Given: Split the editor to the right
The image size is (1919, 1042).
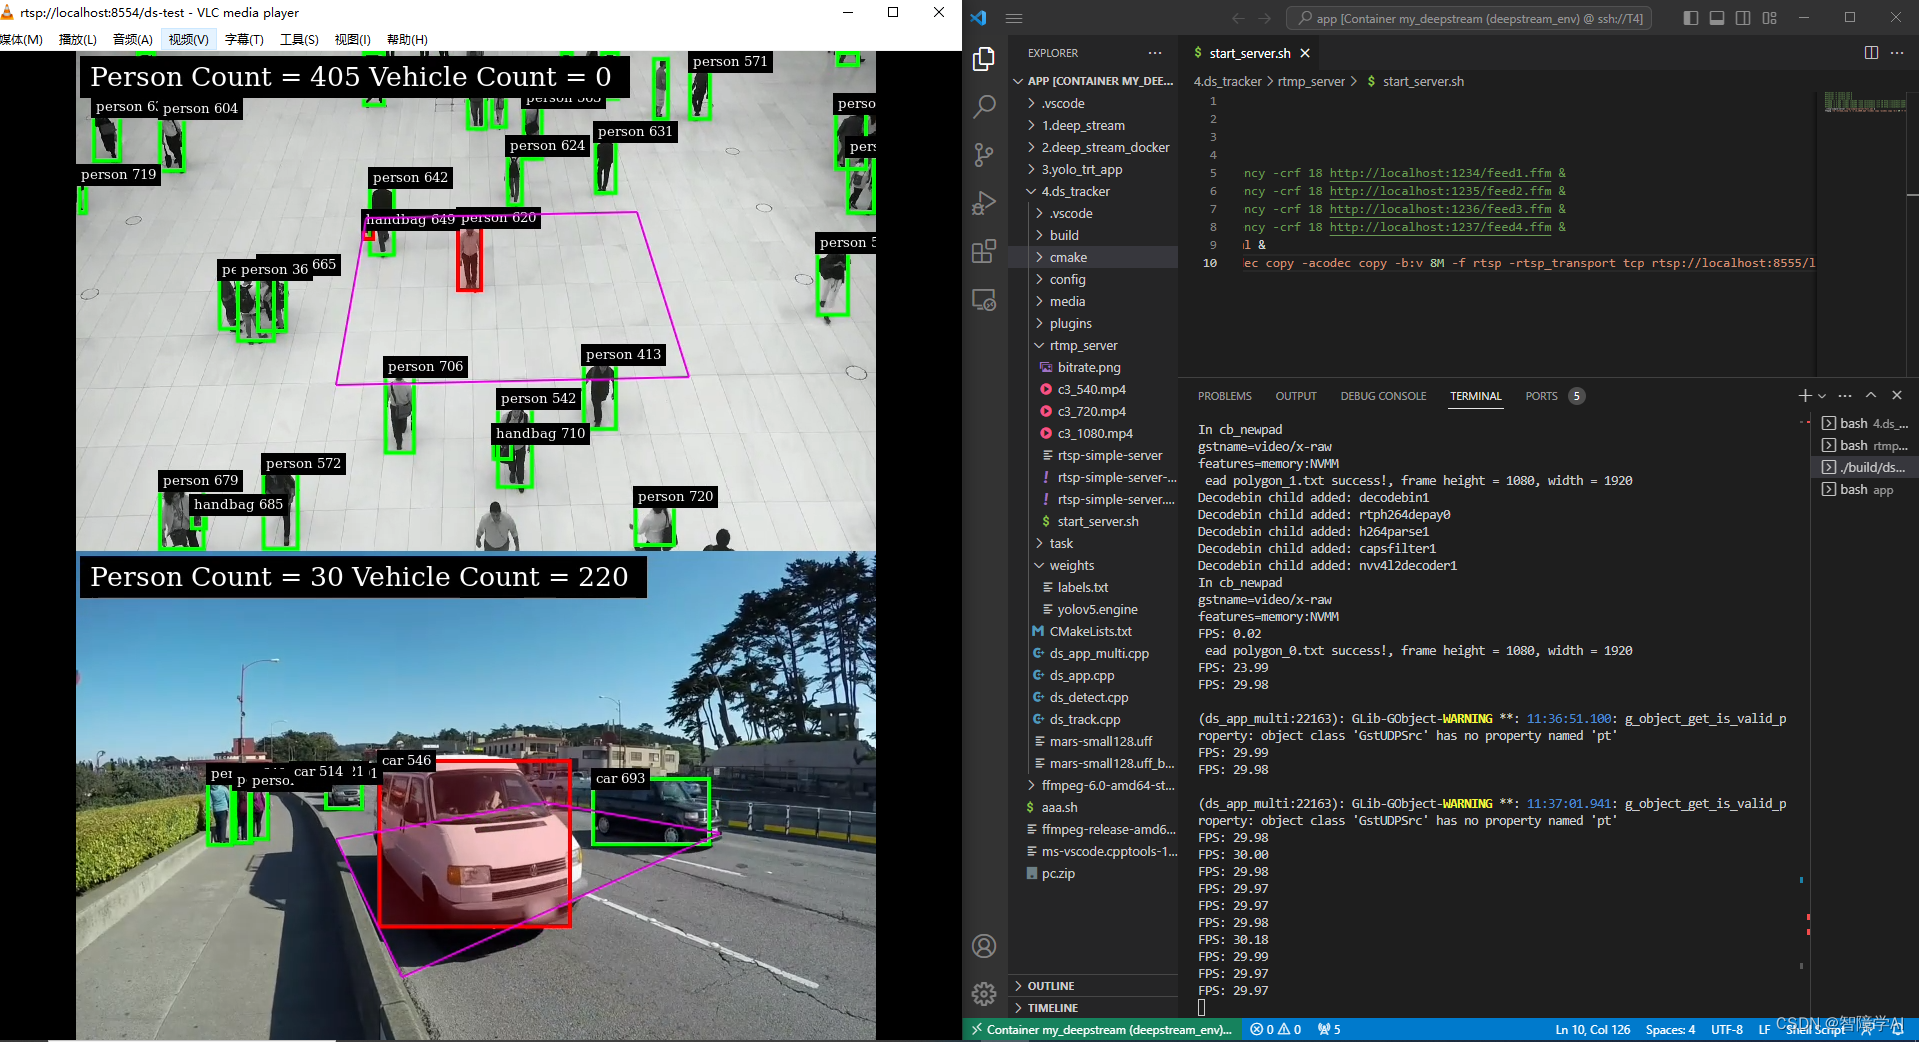Looking at the screenshot, I should [1871, 53].
